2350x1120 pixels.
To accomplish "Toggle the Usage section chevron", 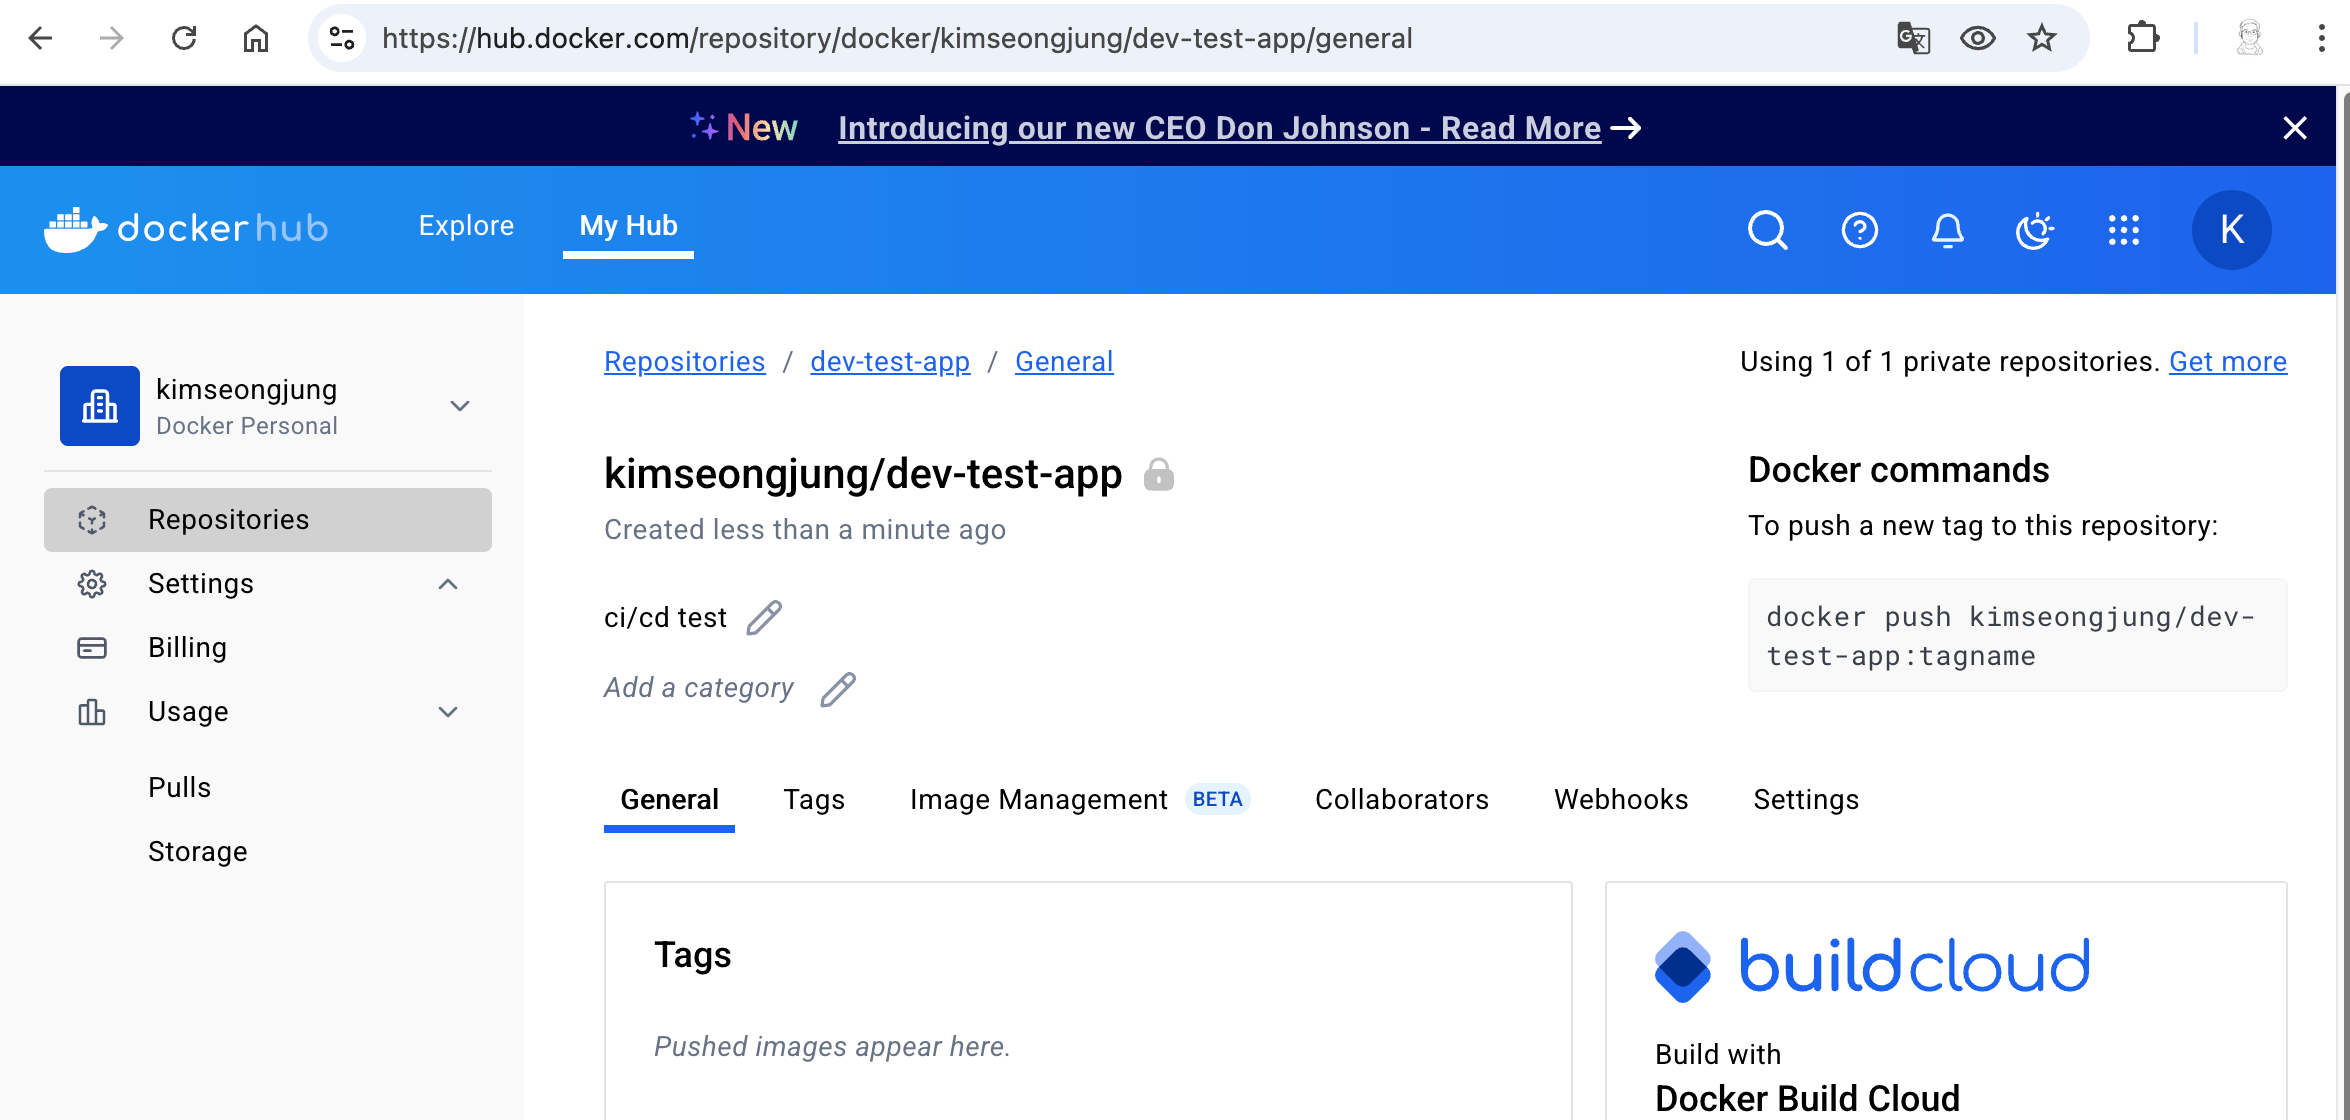I will coord(448,712).
